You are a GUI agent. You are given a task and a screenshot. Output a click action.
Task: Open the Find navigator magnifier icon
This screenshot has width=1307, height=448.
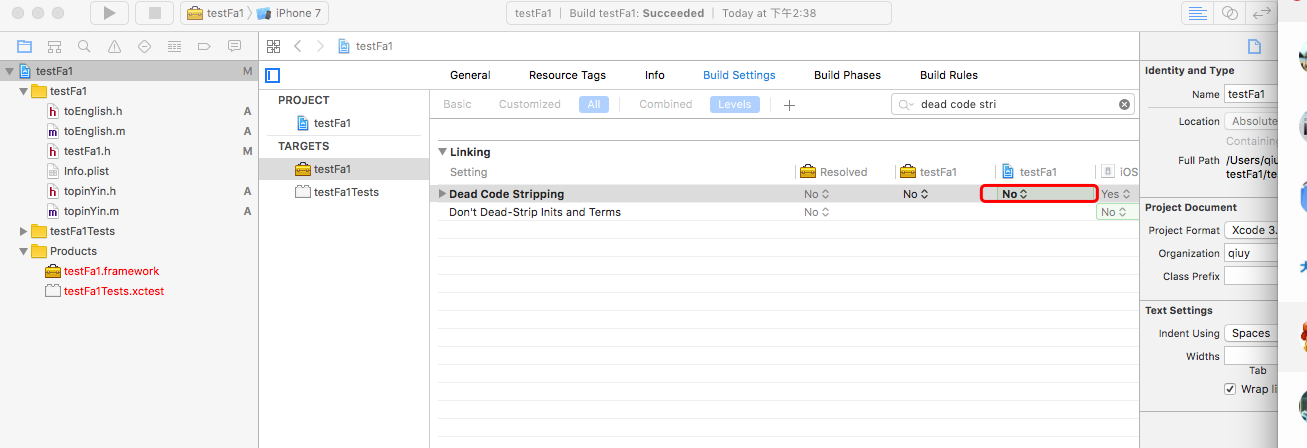click(x=84, y=46)
